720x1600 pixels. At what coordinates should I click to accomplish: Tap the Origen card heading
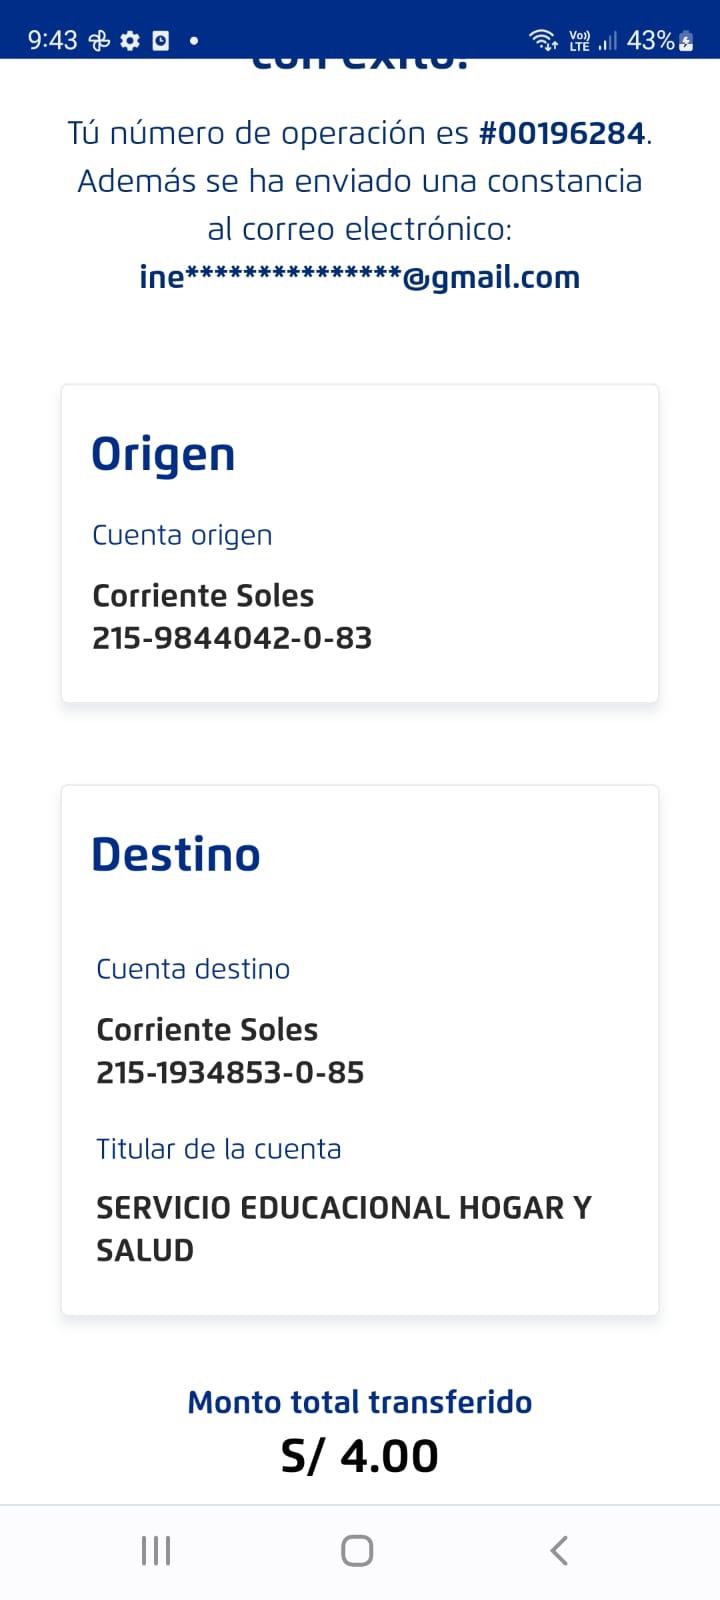[163, 455]
